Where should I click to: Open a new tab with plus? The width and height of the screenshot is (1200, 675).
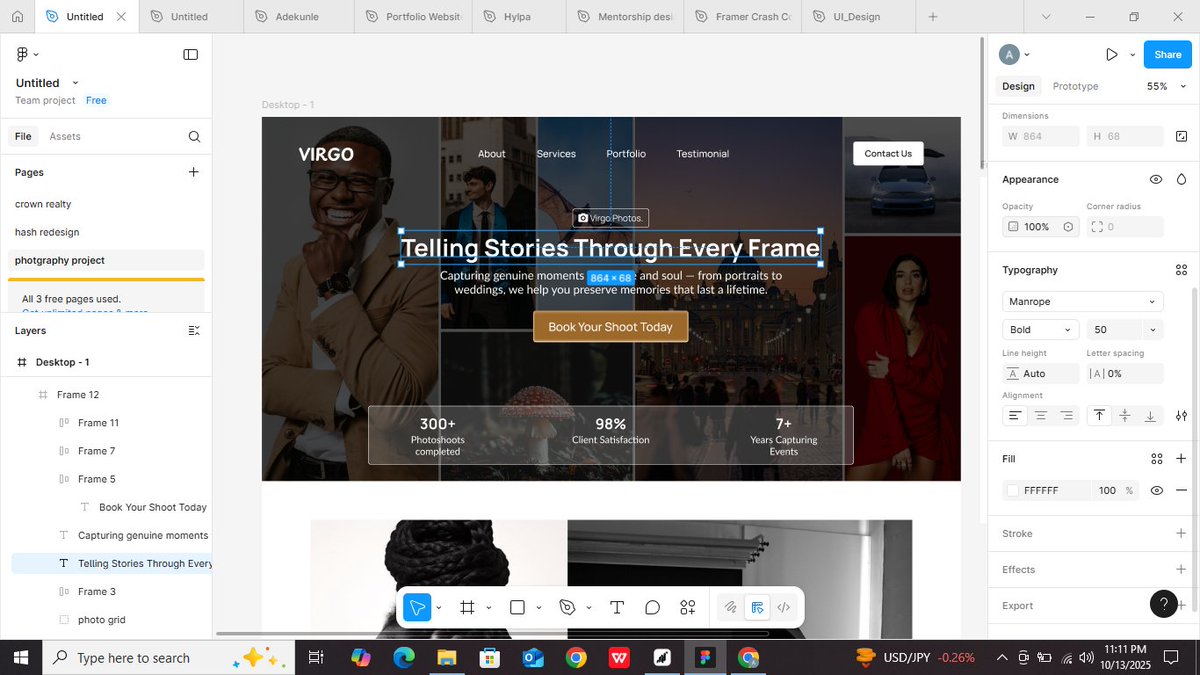pos(933,17)
